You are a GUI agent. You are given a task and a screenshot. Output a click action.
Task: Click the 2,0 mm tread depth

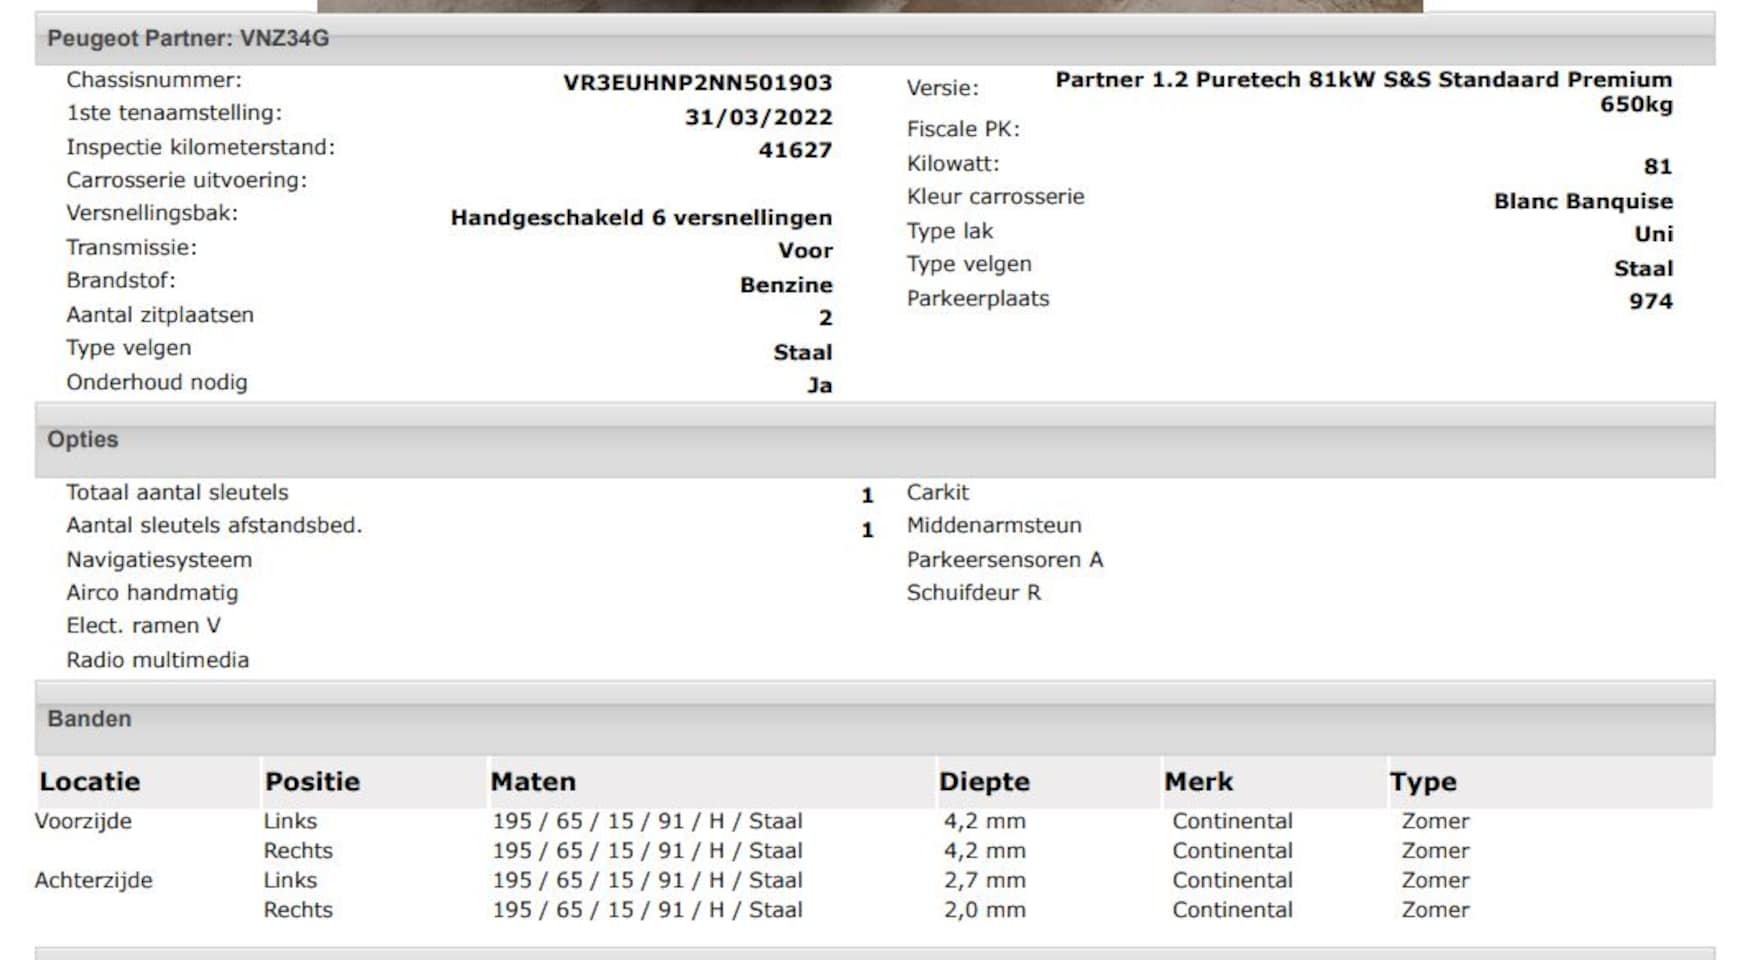click(985, 910)
